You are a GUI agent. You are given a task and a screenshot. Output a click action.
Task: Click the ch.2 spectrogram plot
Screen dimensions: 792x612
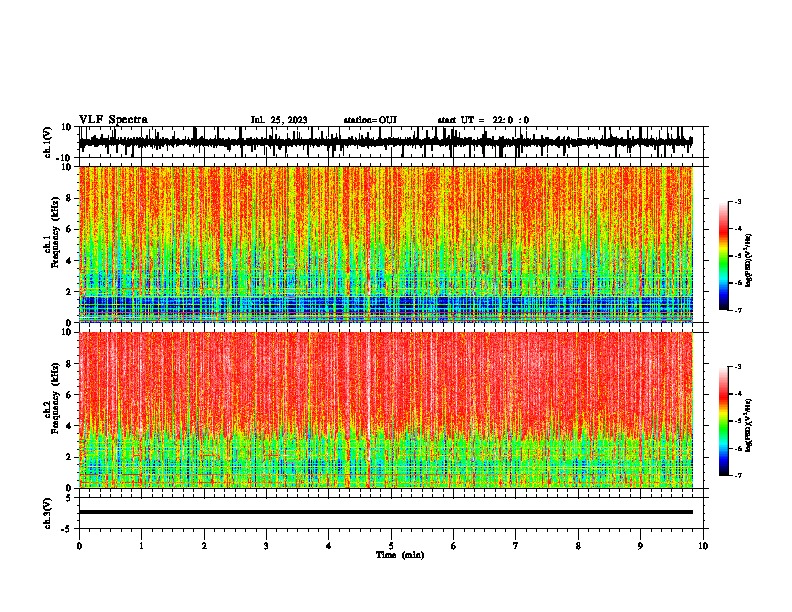click(x=386, y=410)
